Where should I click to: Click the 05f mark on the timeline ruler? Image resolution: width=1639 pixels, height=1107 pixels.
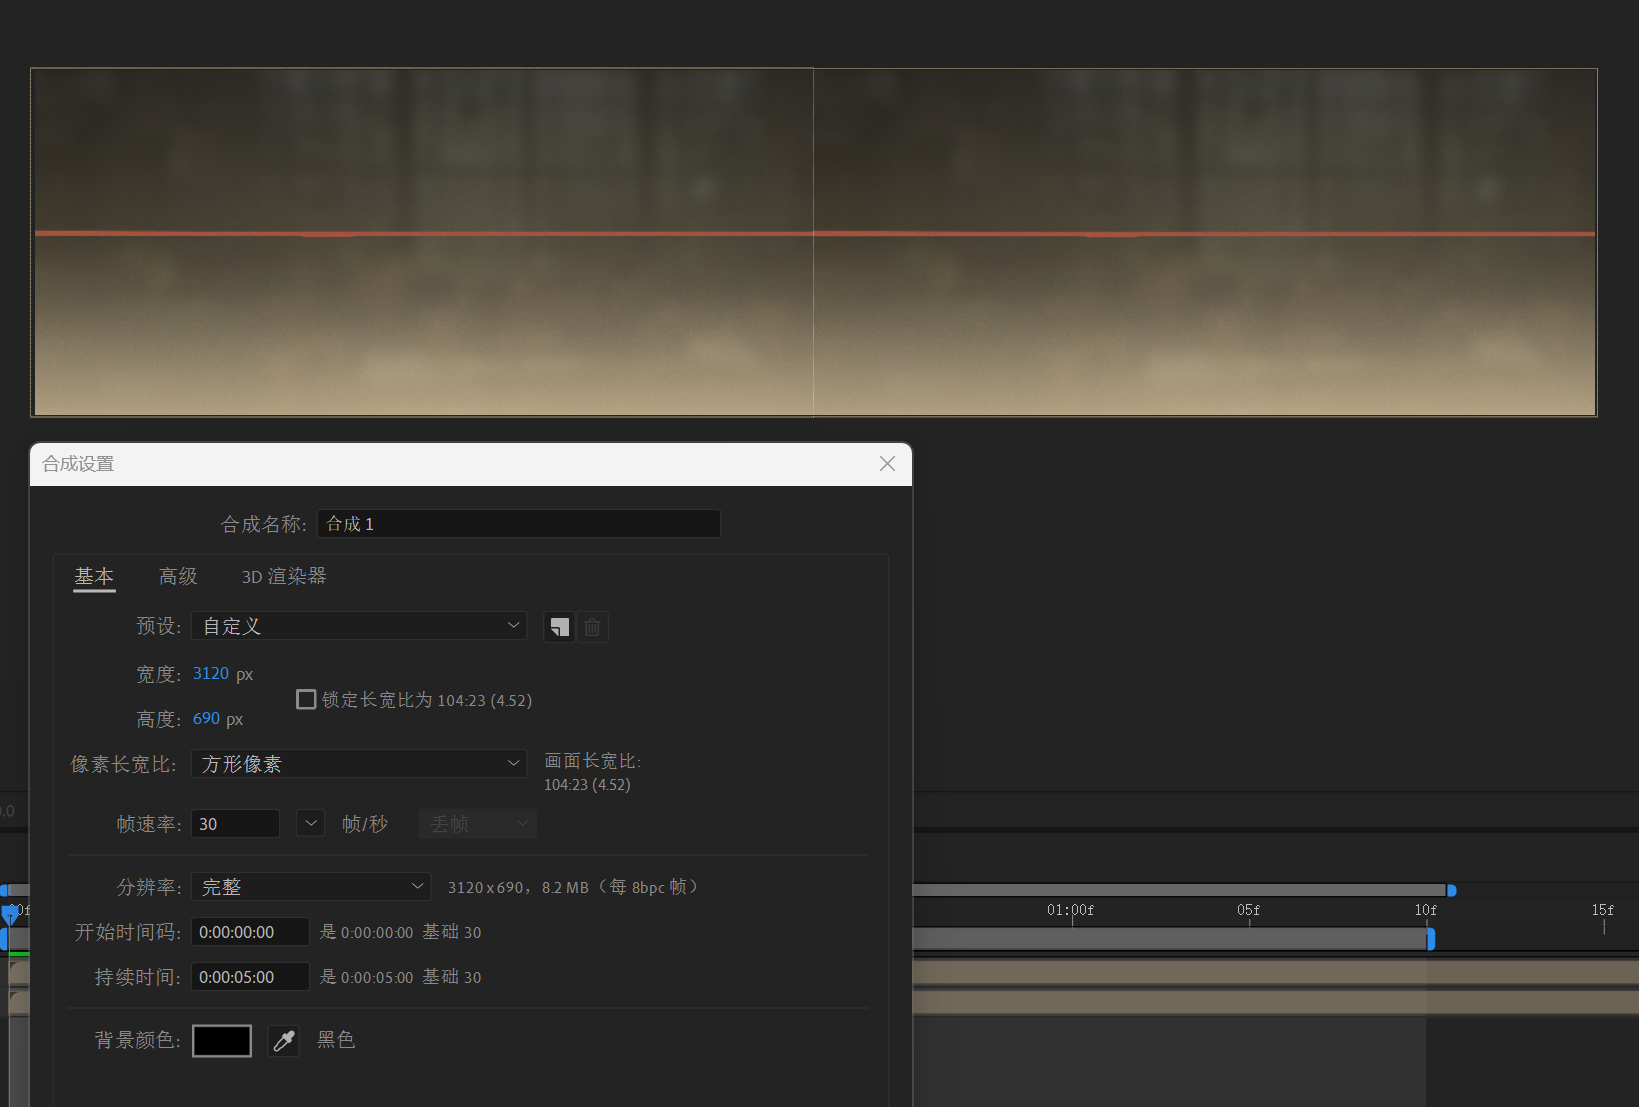pos(1248,911)
